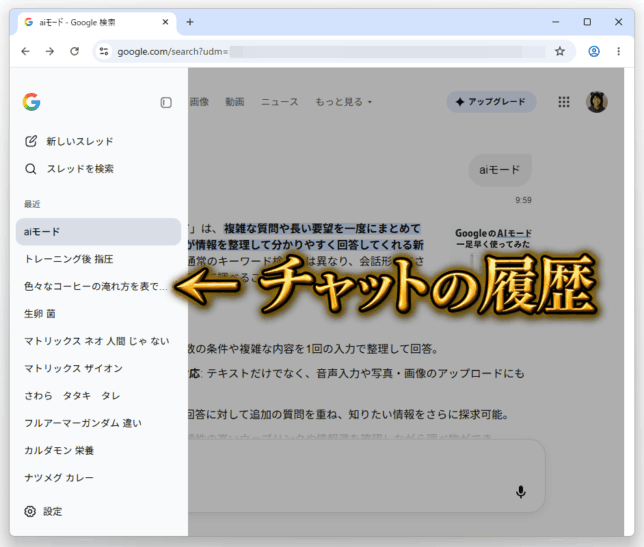Expand もっと見る dropdown
Screen dimensions: 644x547
click(343, 102)
